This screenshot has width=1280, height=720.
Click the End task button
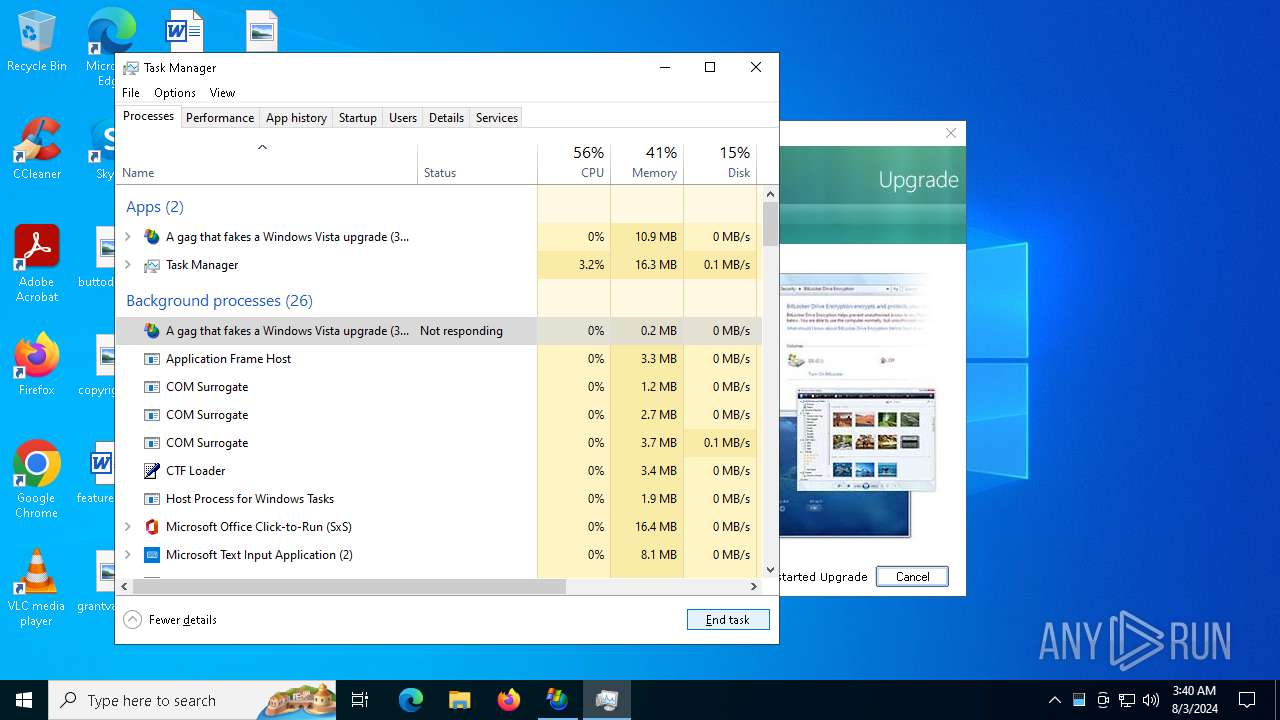(728, 620)
